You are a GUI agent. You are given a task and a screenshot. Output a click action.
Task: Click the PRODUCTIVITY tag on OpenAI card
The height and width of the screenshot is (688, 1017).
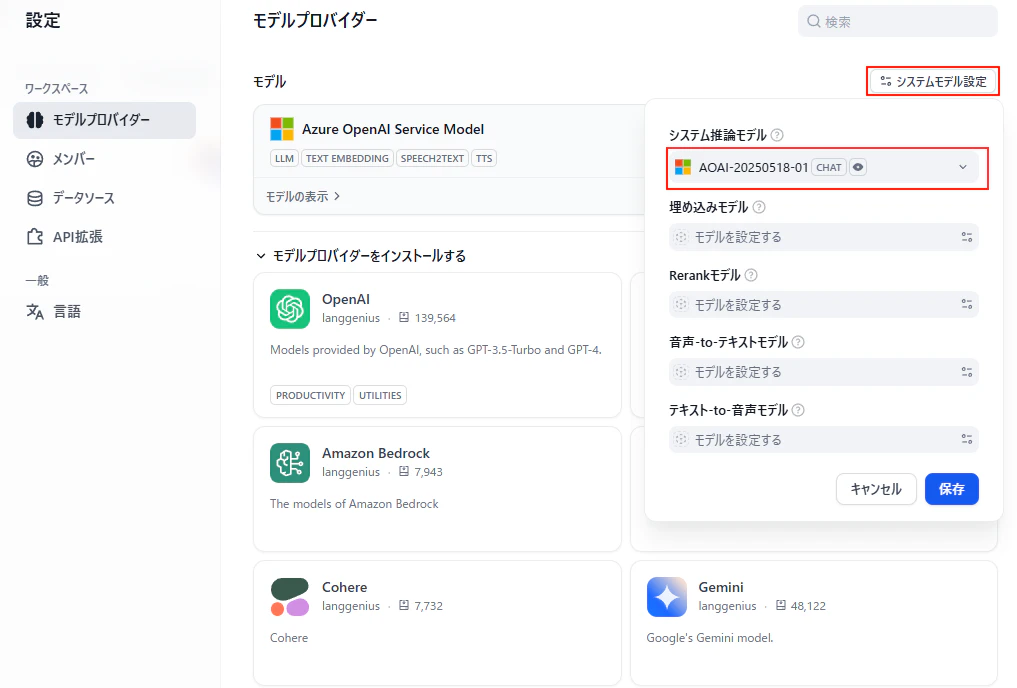pos(310,395)
